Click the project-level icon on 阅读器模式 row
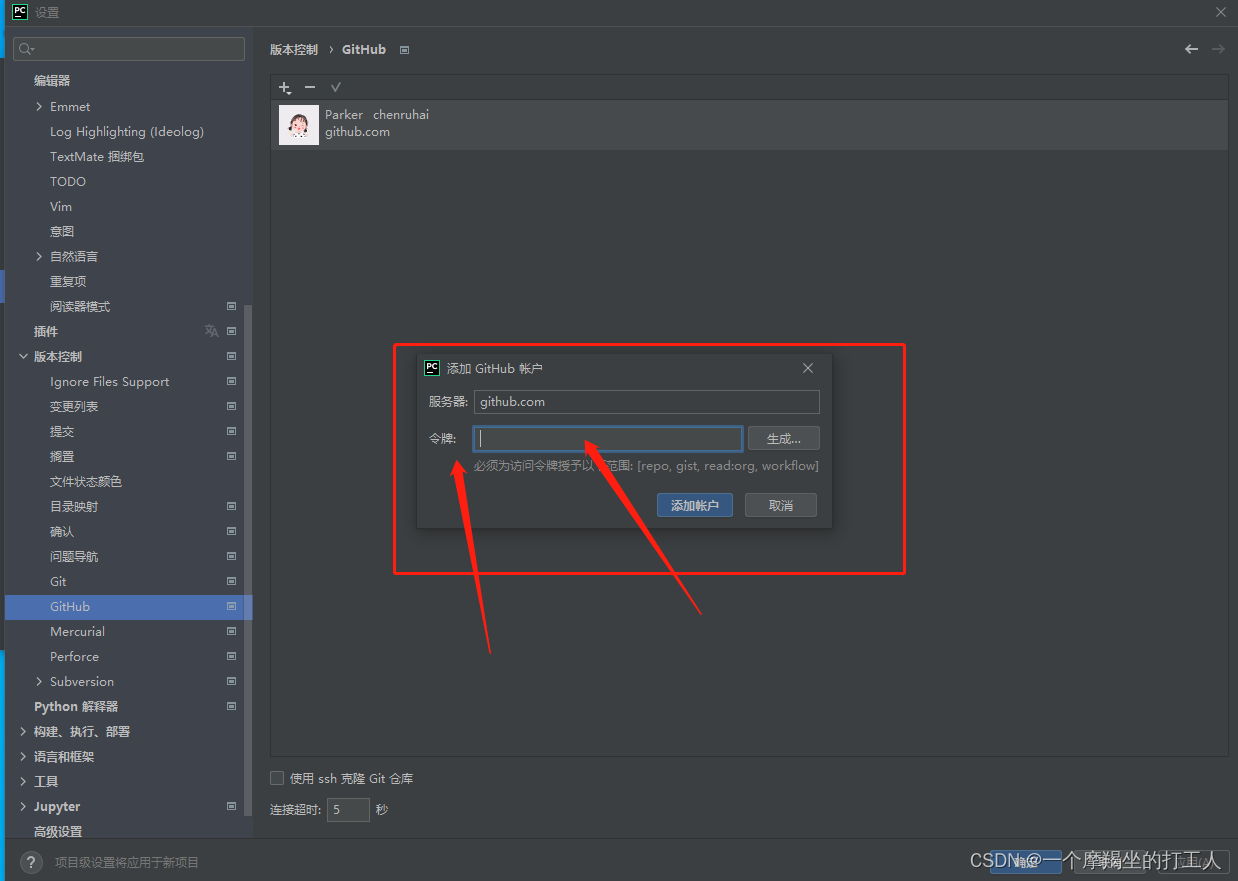 231,306
